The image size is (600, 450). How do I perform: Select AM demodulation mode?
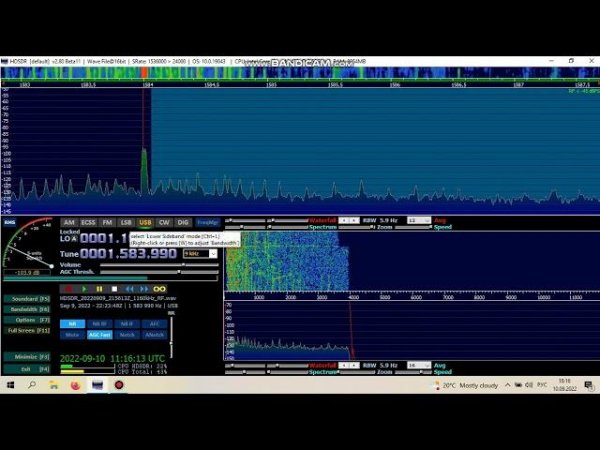(x=69, y=222)
